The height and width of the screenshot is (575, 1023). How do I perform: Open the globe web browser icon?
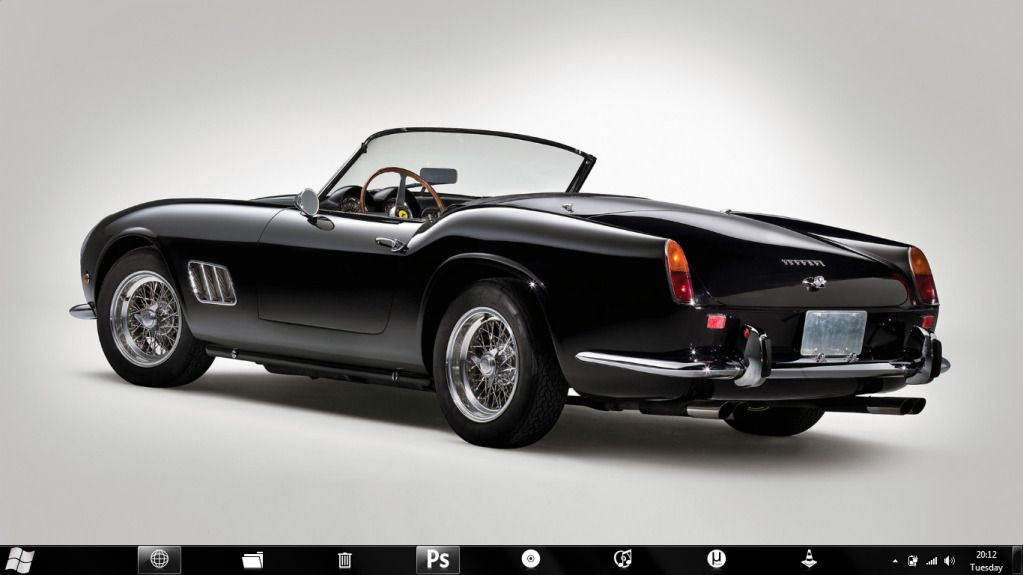tap(159, 559)
